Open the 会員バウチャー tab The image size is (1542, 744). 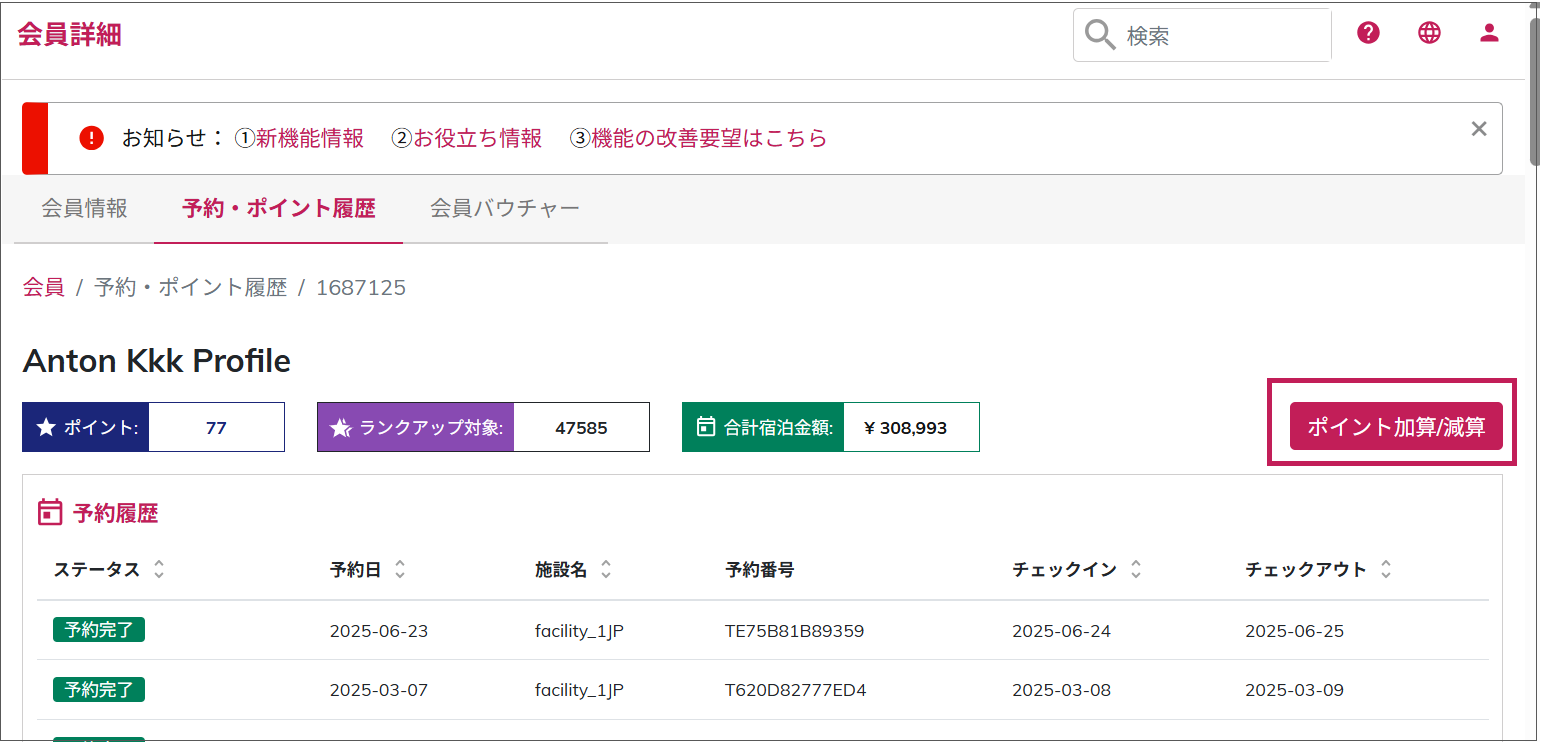tap(505, 209)
